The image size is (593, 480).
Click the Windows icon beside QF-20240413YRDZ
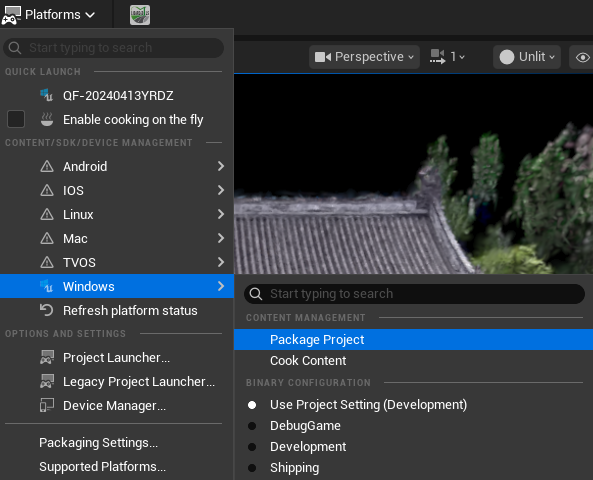47,95
